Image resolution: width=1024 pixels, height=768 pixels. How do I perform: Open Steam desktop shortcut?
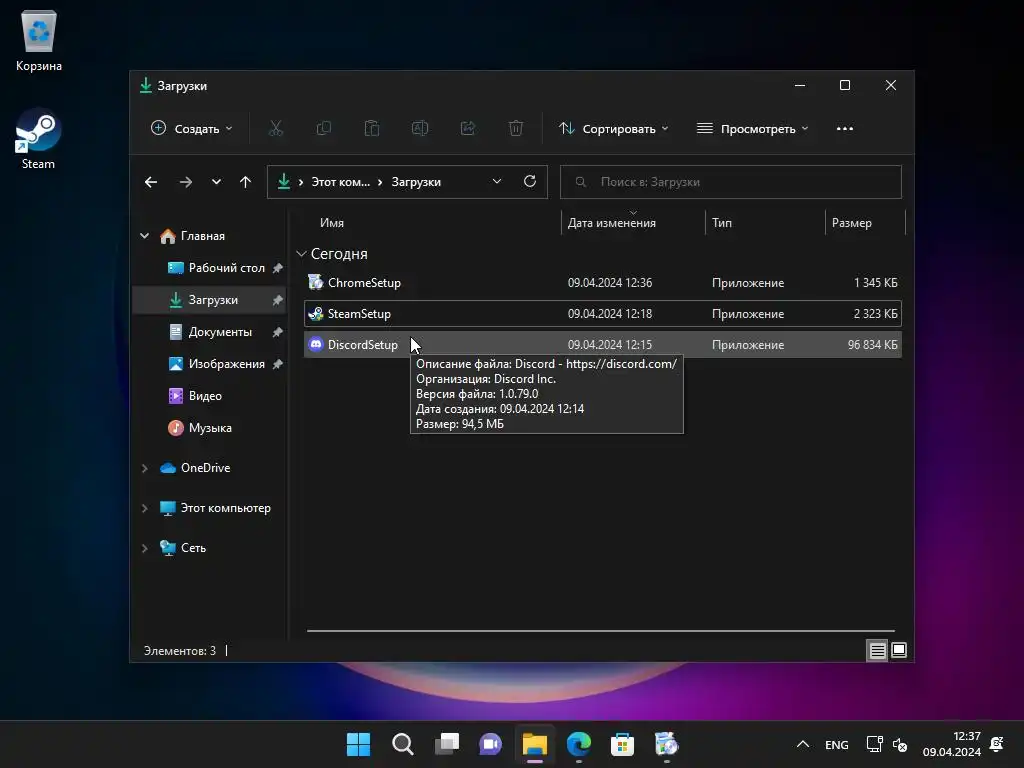(38, 139)
